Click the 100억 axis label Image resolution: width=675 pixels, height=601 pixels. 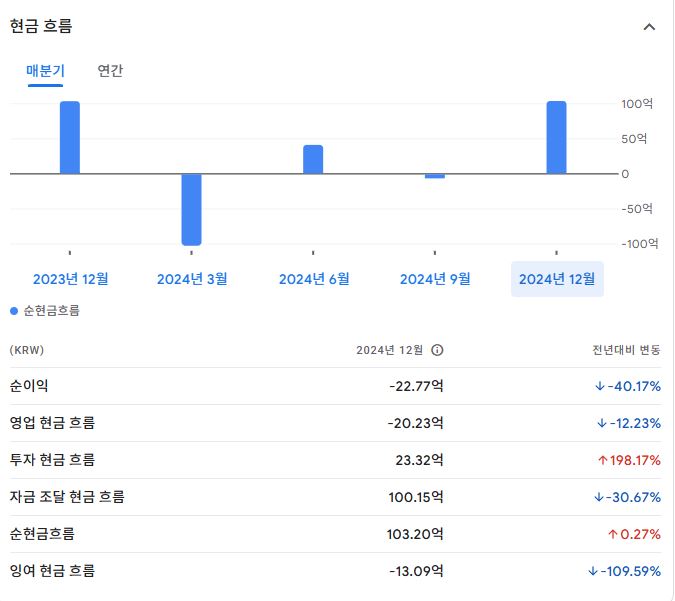click(x=637, y=104)
